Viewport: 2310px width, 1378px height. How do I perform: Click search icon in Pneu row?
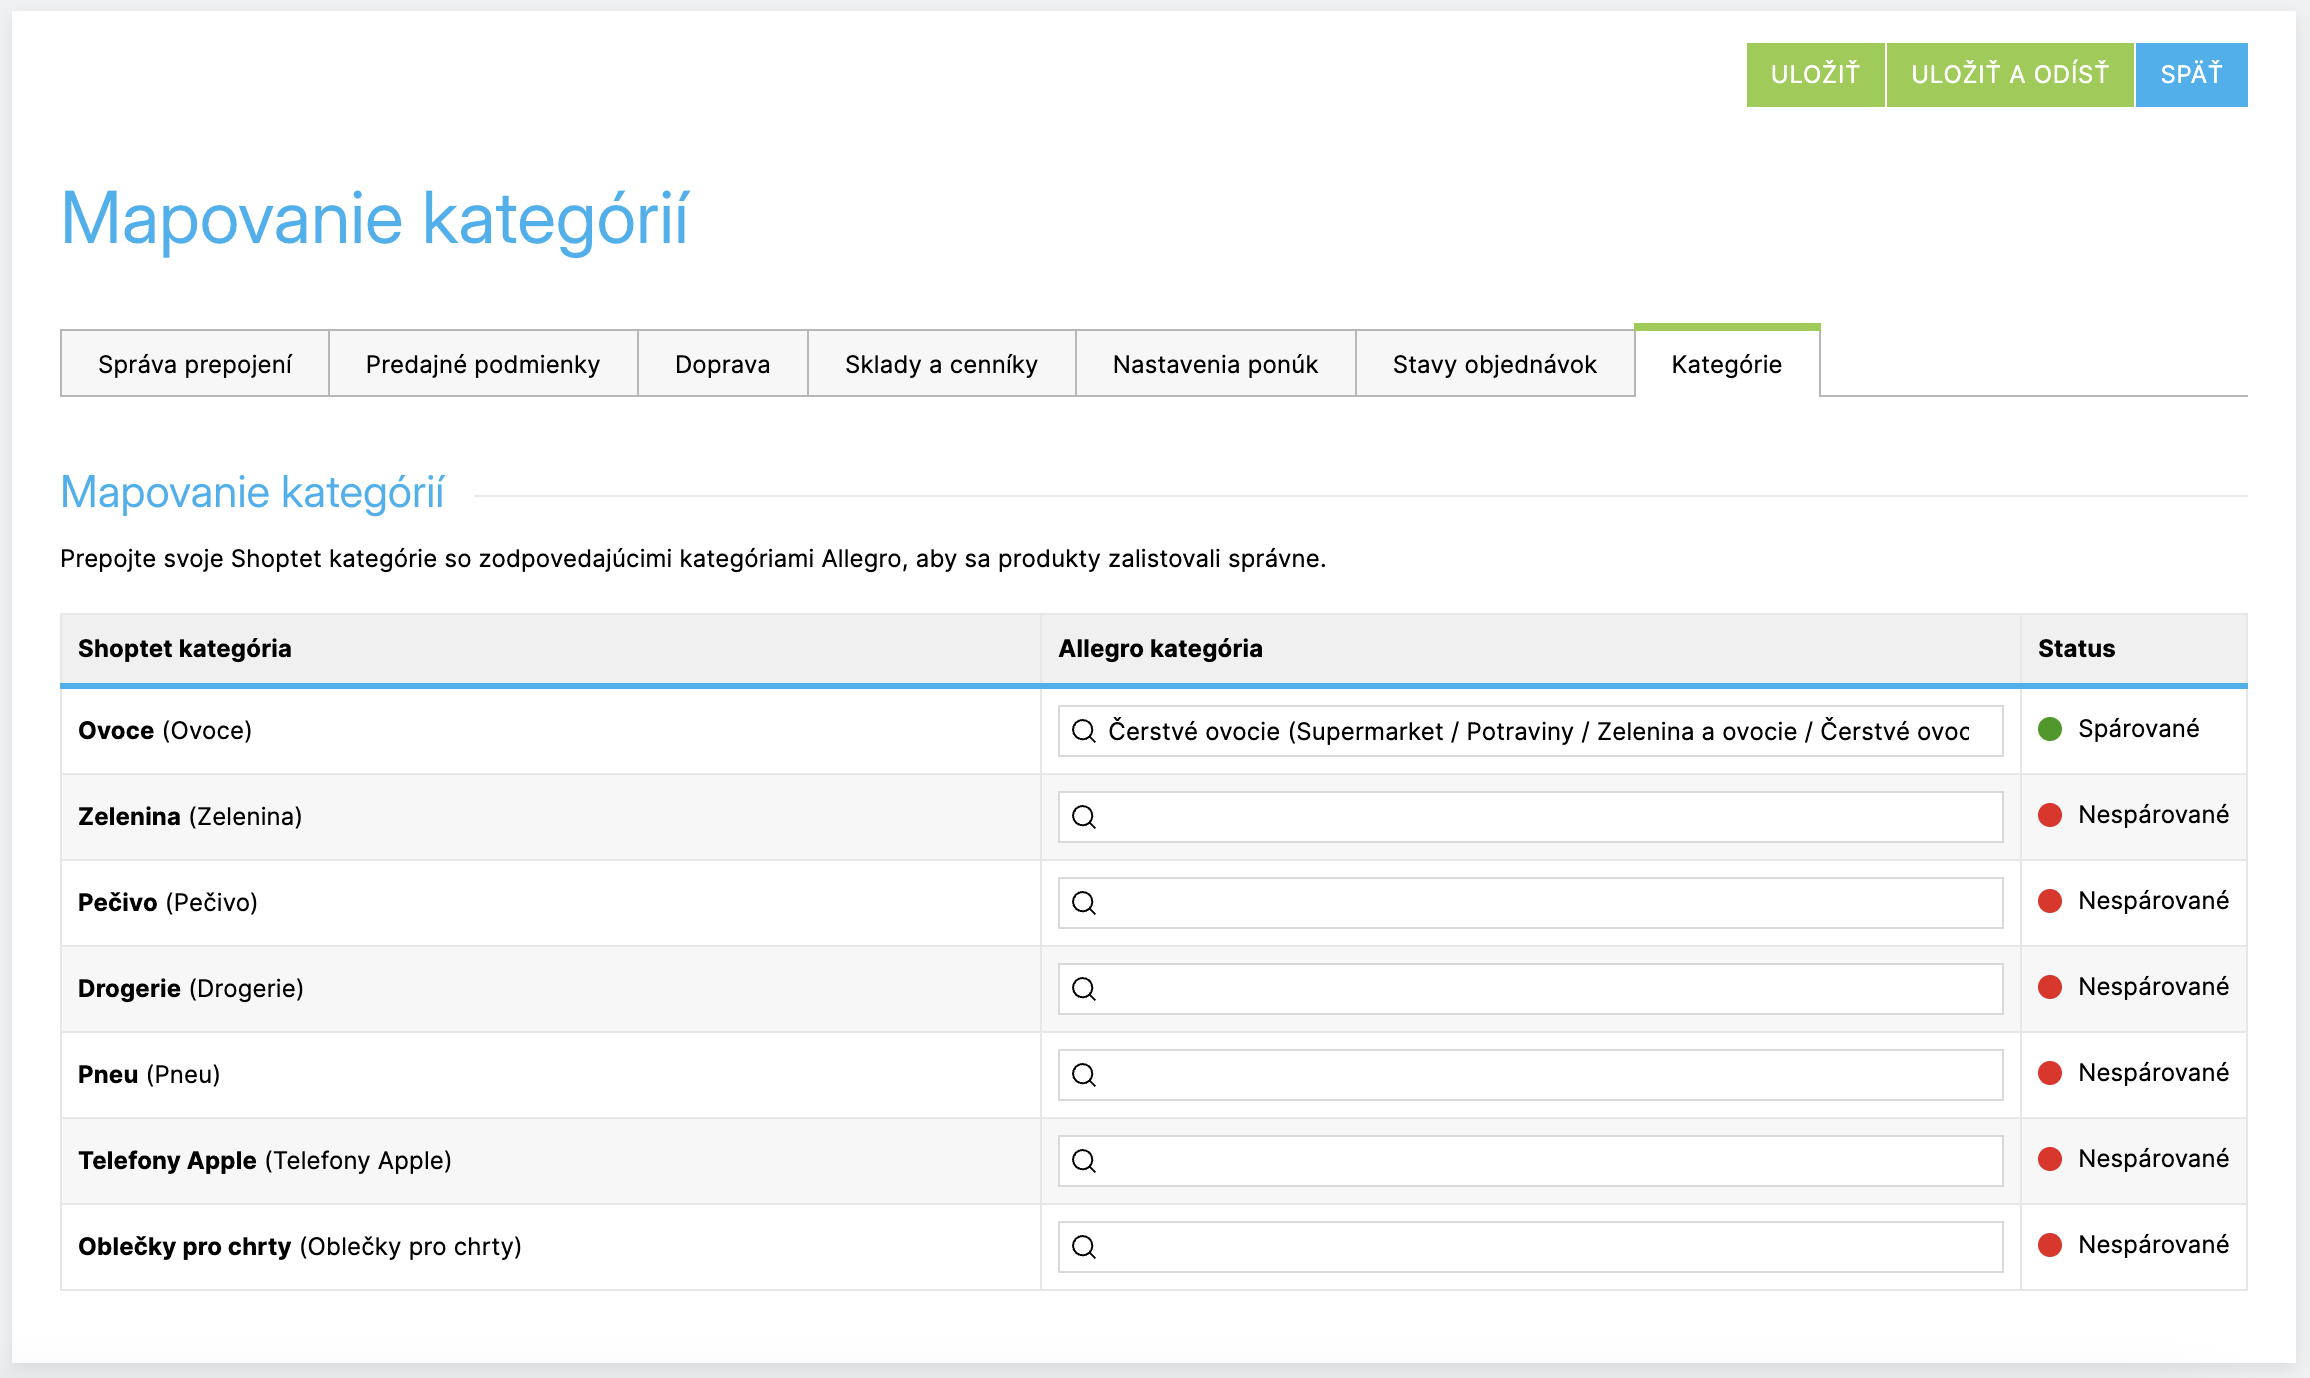(x=1084, y=1075)
